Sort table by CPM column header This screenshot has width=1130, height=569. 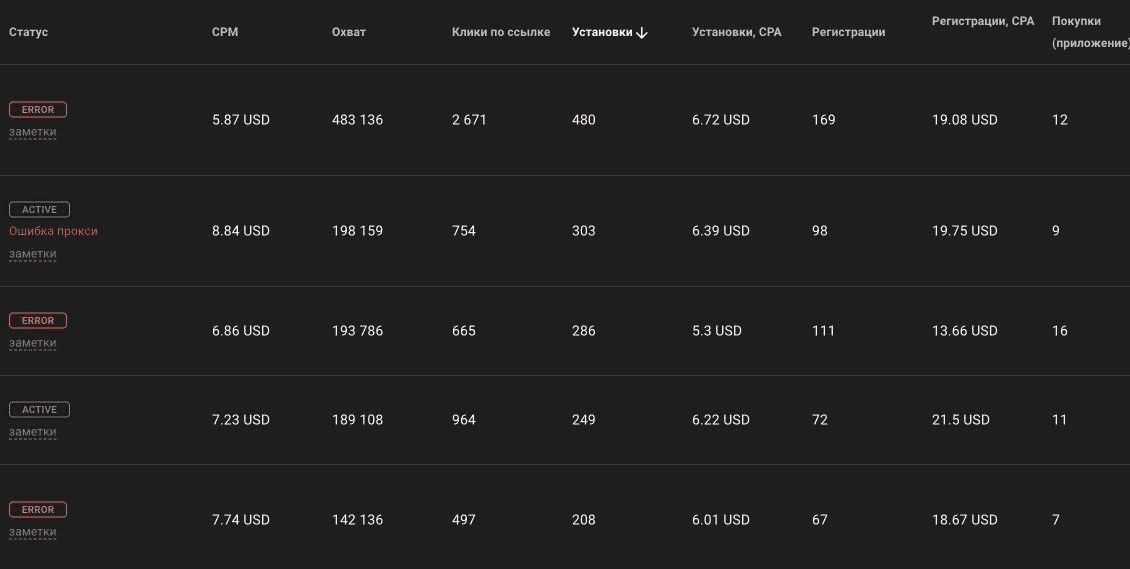point(225,32)
